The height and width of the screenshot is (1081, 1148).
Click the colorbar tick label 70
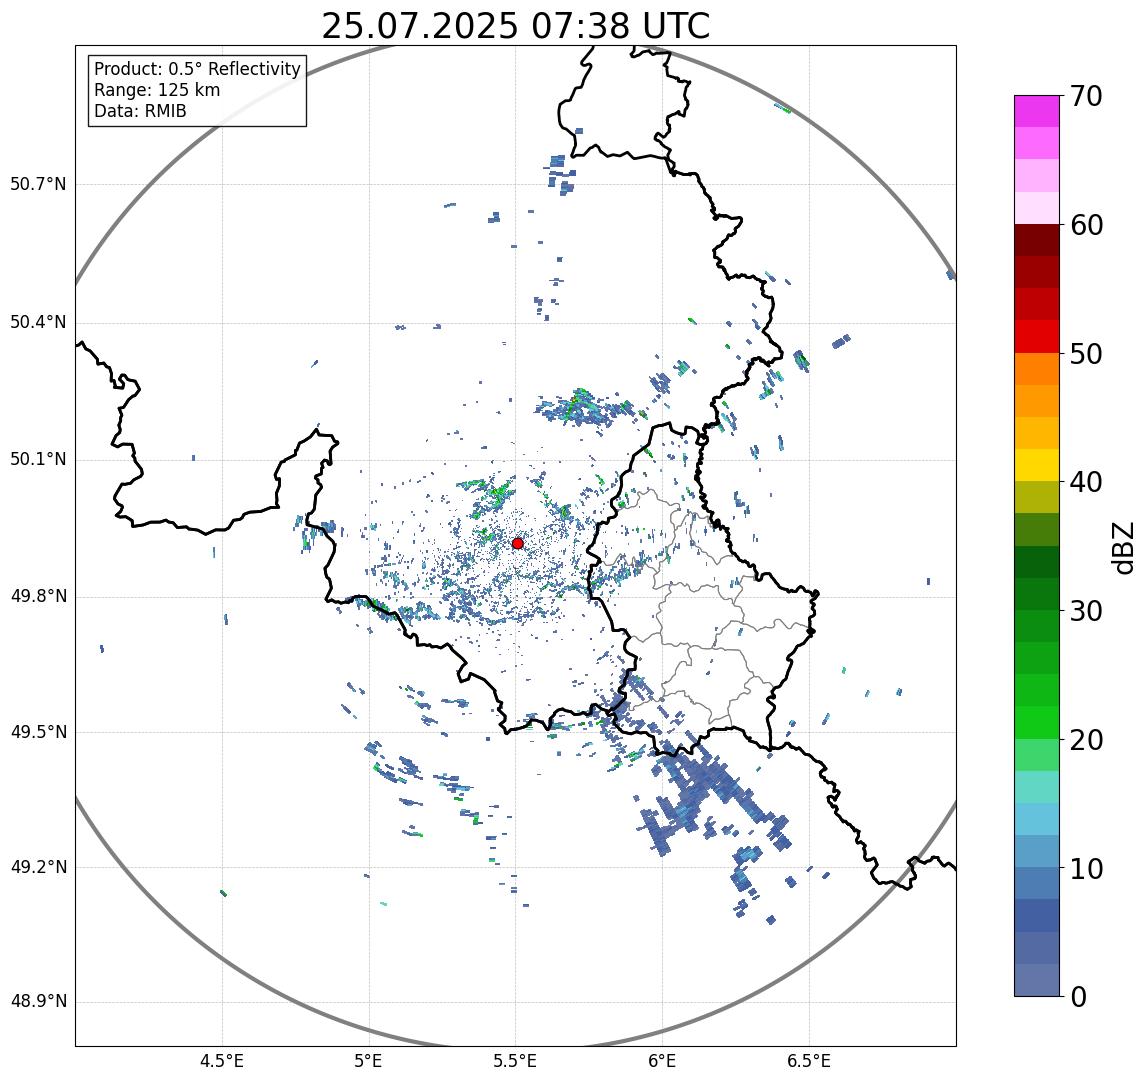point(1086,96)
